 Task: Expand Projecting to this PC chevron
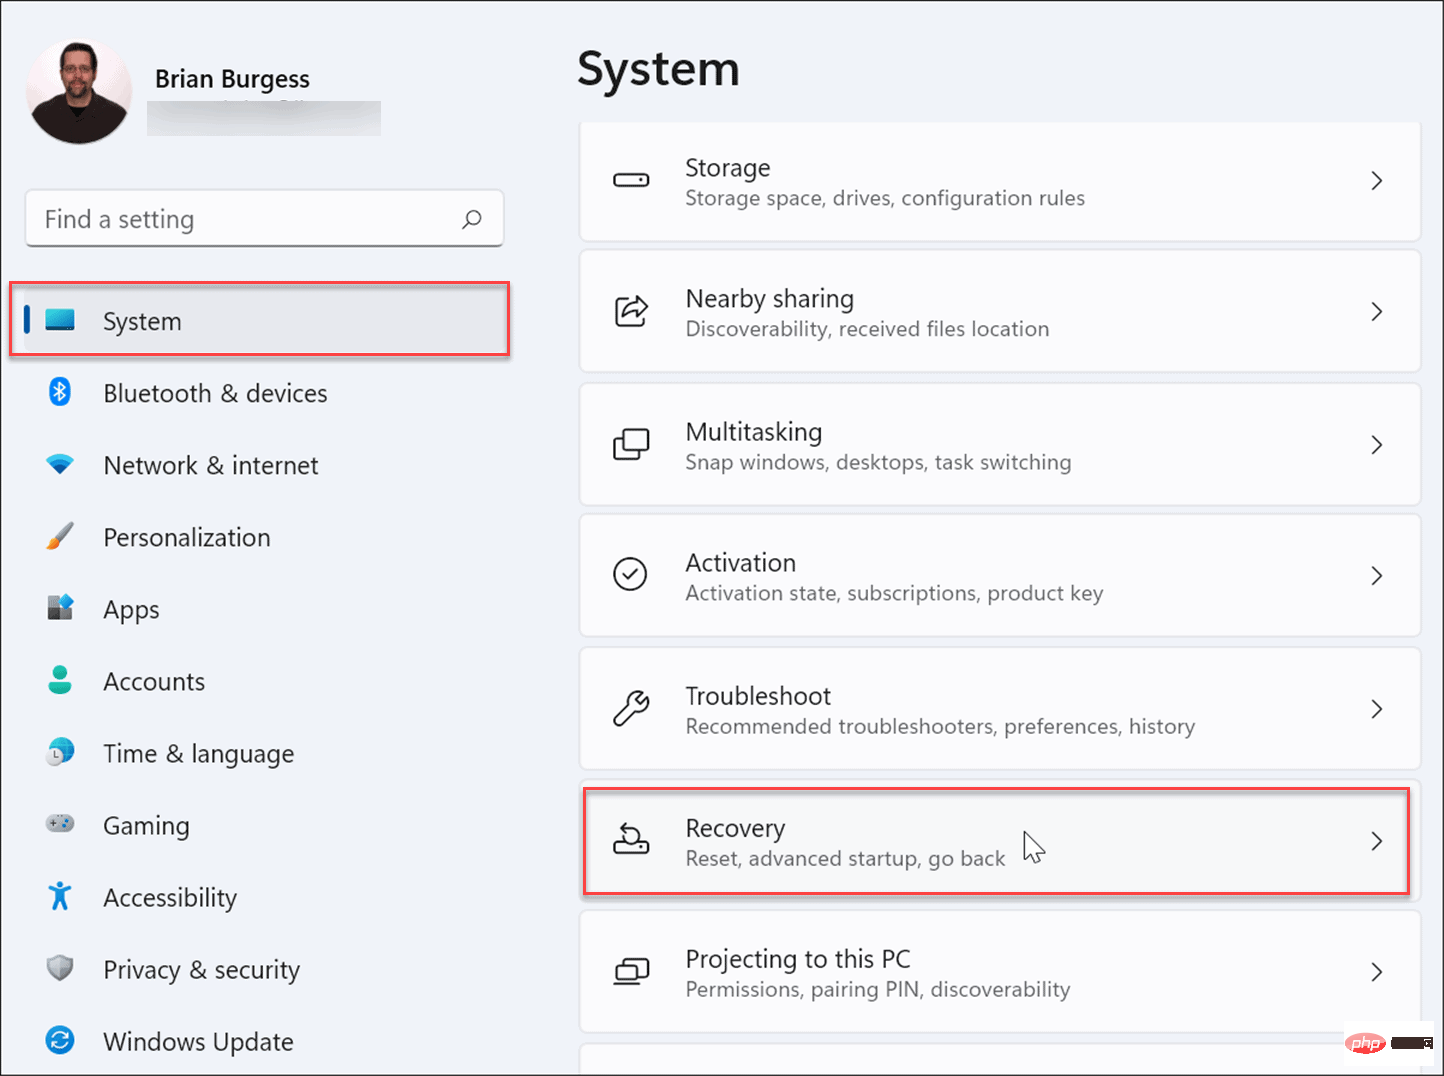click(1377, 972)
